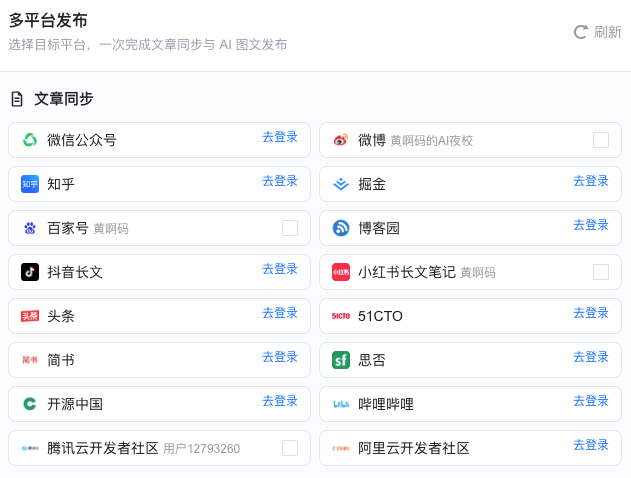Click the 用户12793260 account text
The width and height of the screenshot is (631, 478).
coord(202,449)
